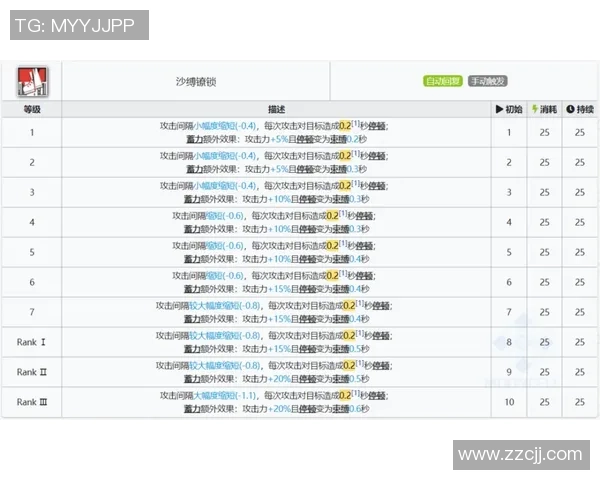Click initial value 8 in 初始 column
The image size is (600, 480).
[x=509, y=342]
